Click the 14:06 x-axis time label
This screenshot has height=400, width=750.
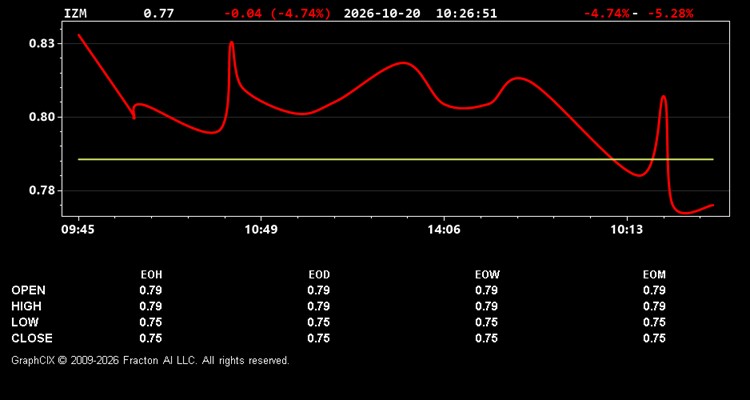tap(444, 230)
